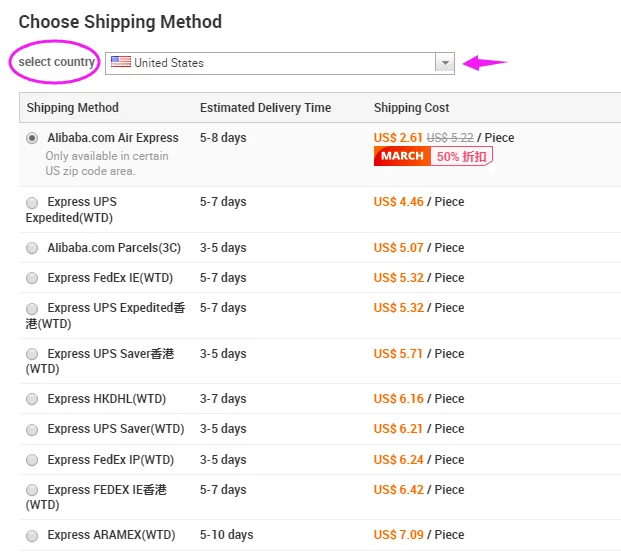This screenshot has height=558, width=621.
Task: Choose Express UPS Expedited(WTD) shipping option
Action: click(x=33, y=202)
